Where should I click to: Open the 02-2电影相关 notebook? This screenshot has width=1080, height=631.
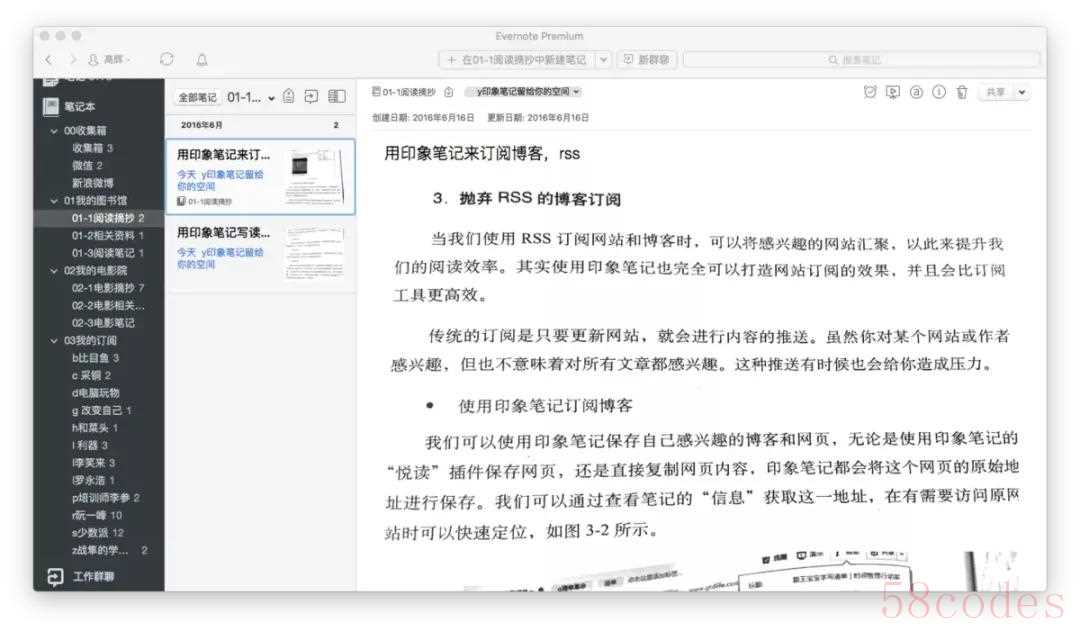pos(107,305)
